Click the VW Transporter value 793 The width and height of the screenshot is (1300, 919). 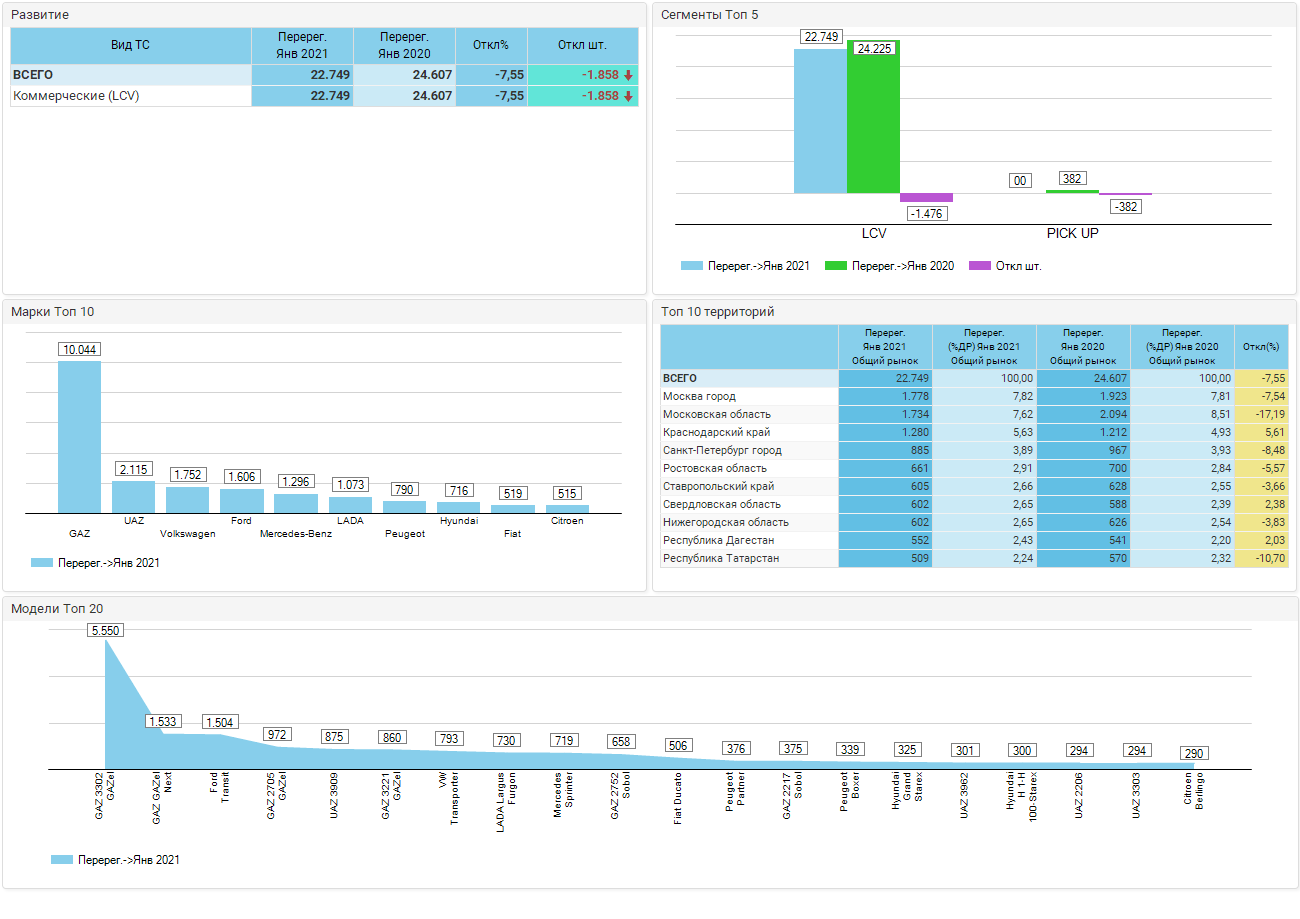449,739
